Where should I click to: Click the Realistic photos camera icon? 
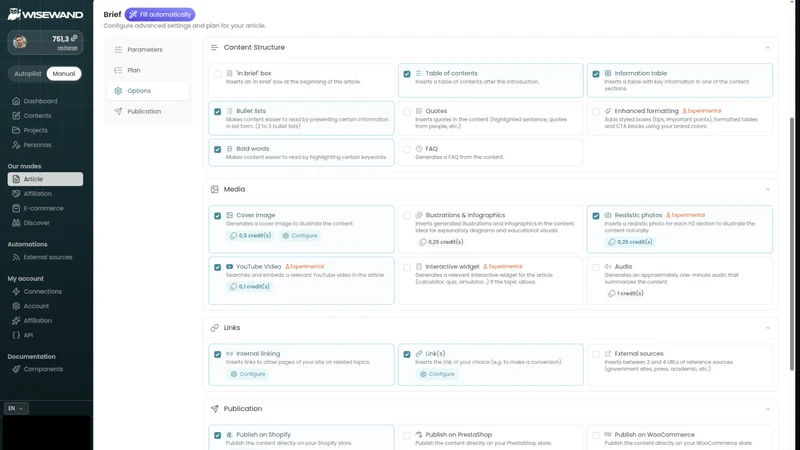pos(608,215)
